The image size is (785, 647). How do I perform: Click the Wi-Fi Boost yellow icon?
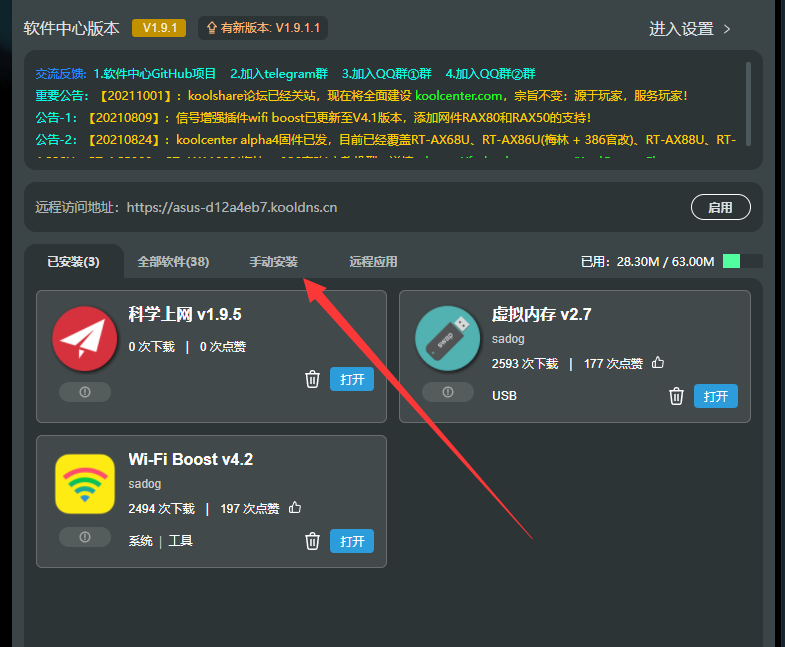[x=85, y=485]
